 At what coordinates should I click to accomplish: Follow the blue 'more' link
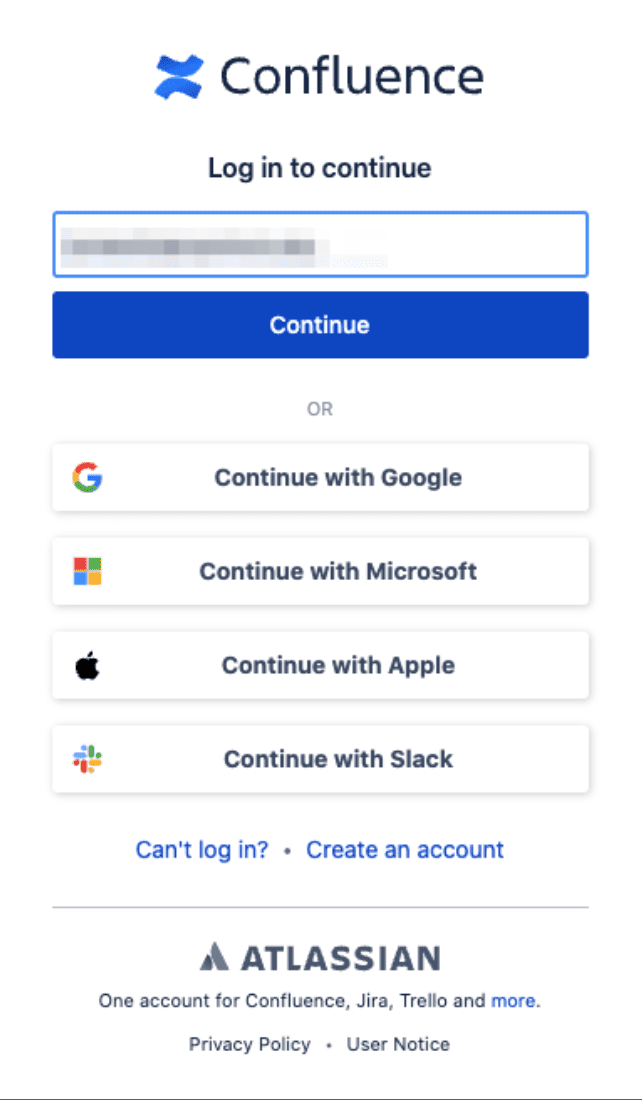click(x=514, y=1000)
